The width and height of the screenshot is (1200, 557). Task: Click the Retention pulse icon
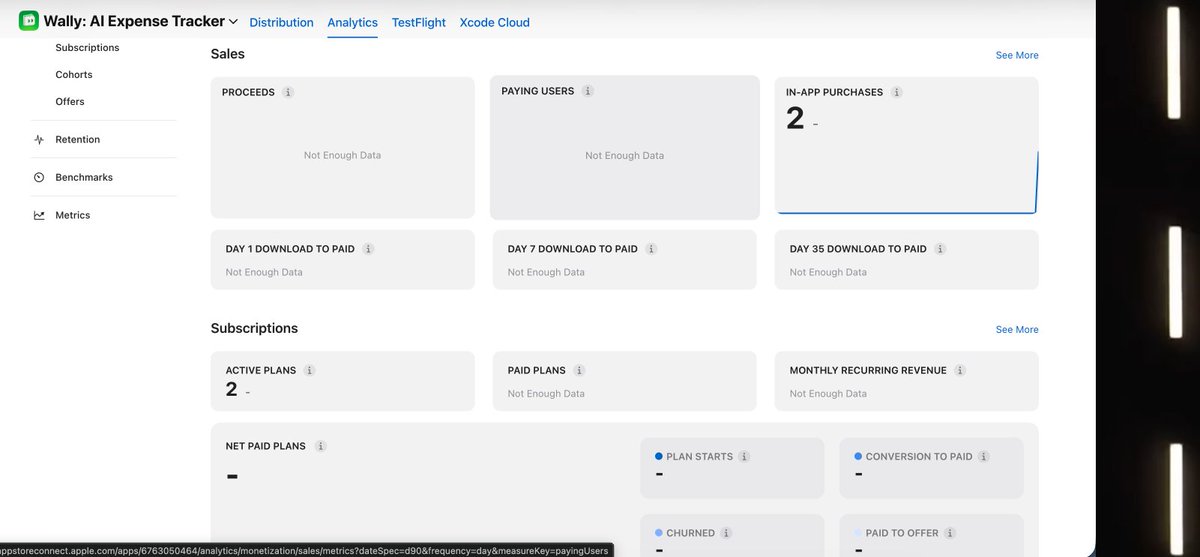[x=39, y=140]
